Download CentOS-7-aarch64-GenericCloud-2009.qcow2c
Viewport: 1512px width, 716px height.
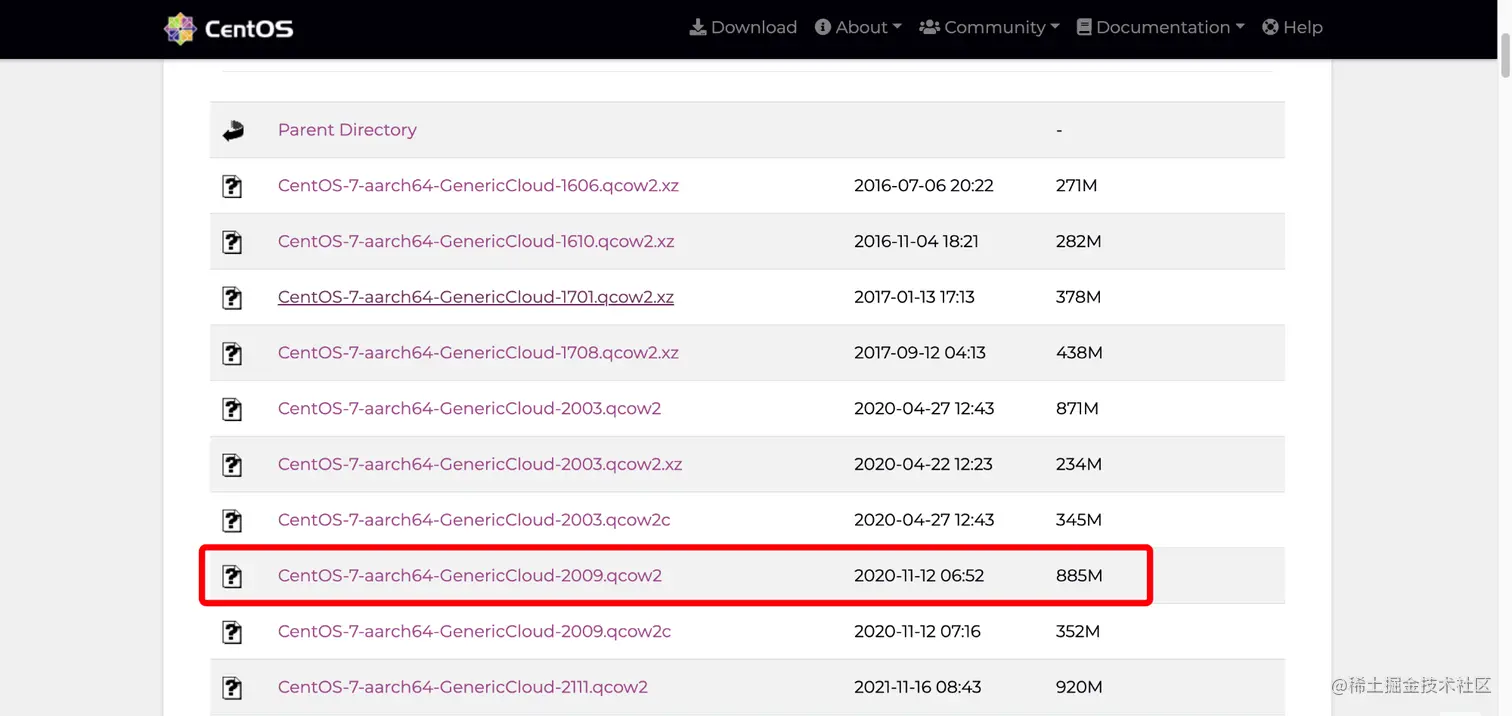tap(474, 632)
